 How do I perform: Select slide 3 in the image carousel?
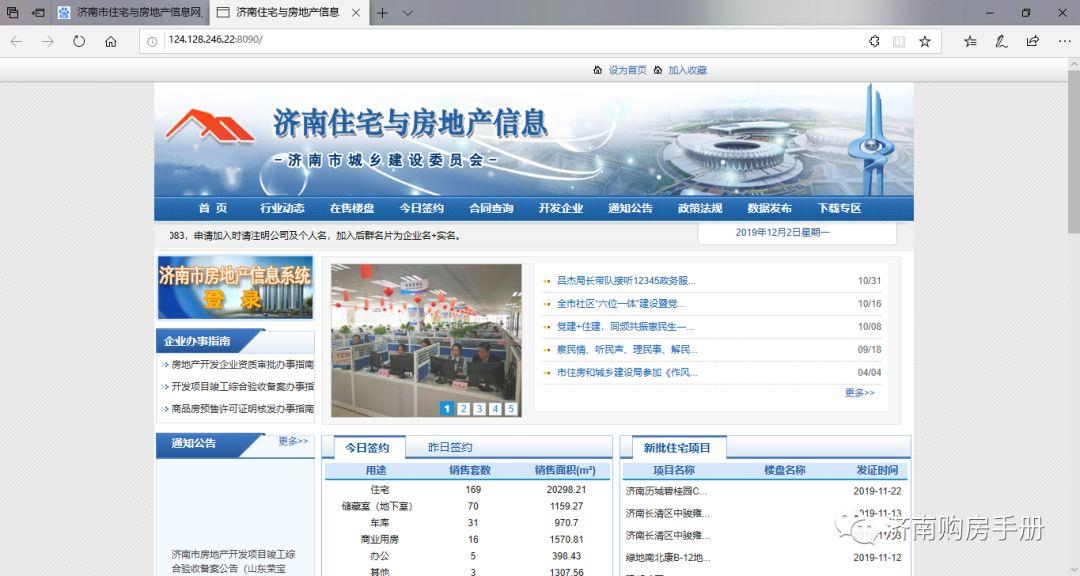[479, 408]
